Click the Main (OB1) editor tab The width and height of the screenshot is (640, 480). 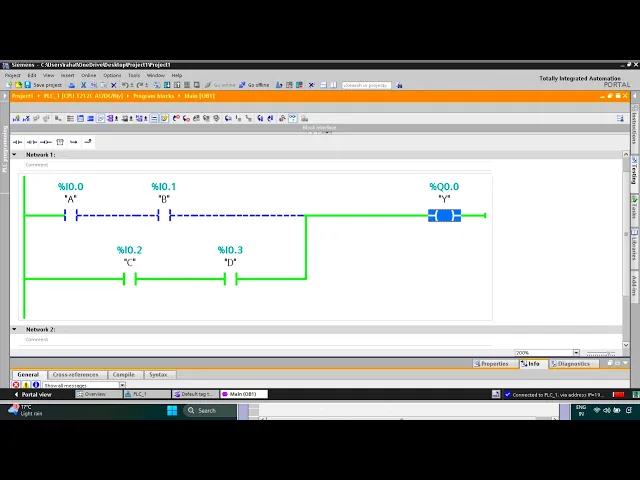click(x=244, y=394)
